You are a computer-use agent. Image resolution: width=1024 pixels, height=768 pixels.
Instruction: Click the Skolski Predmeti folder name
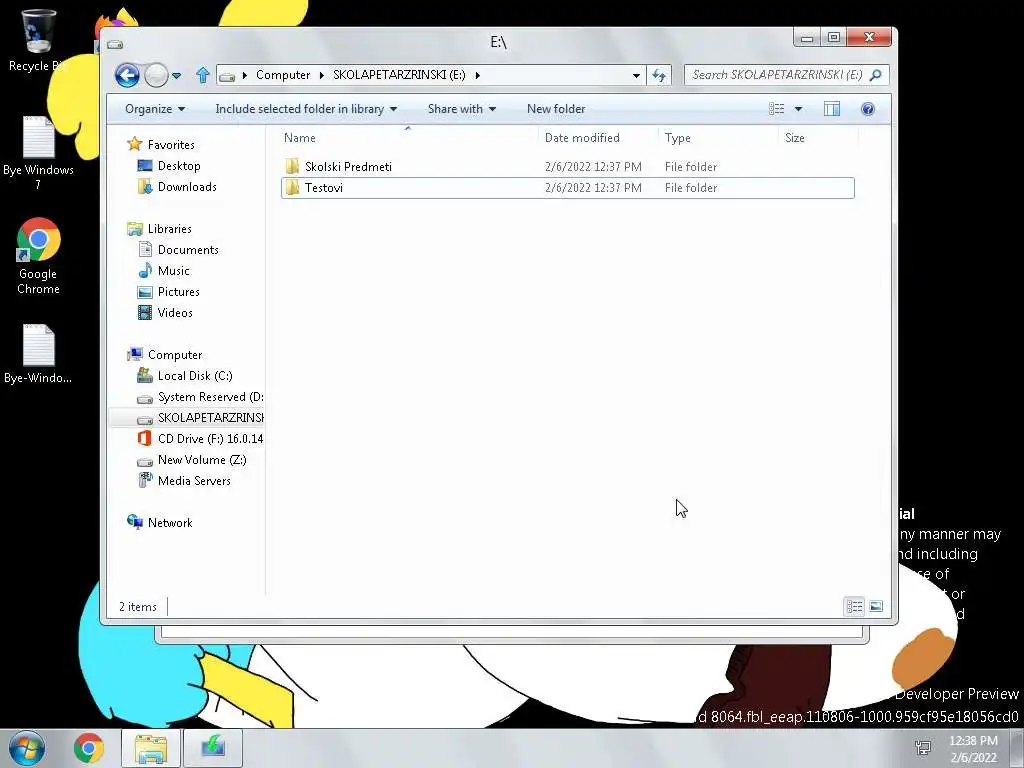348,167
